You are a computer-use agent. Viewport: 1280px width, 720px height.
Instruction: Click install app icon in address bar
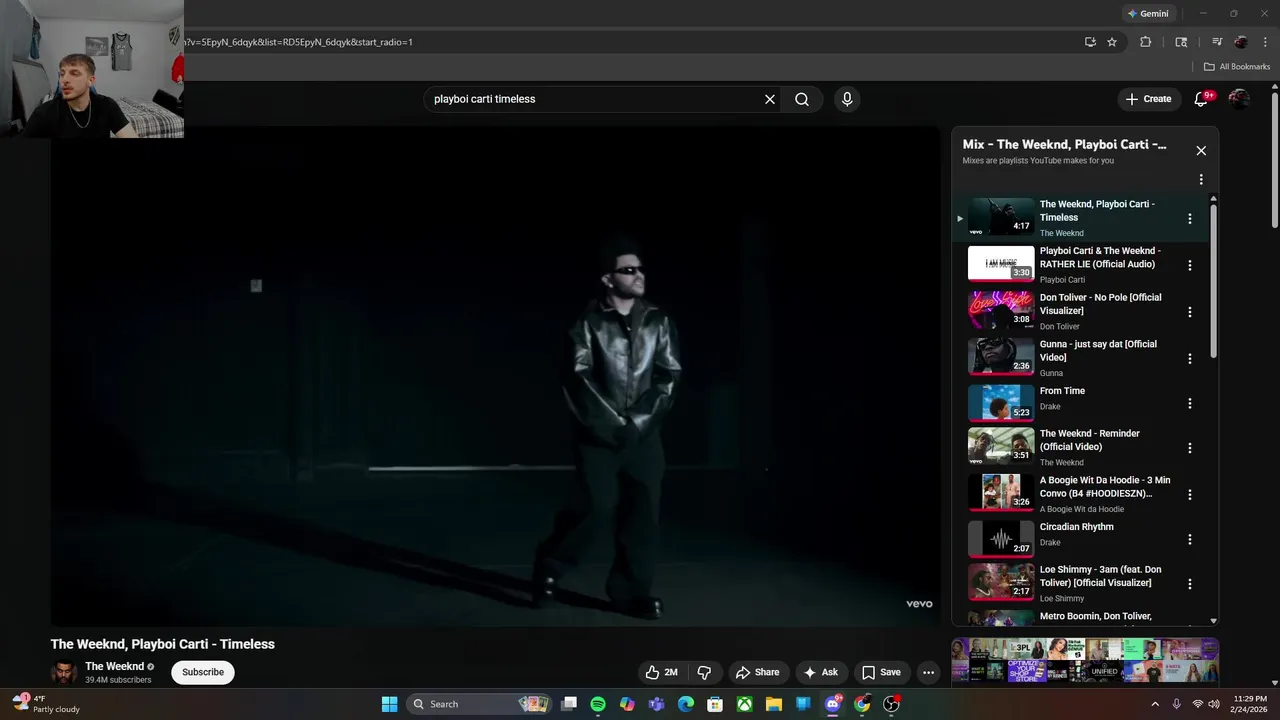[x=1090, y=42]
